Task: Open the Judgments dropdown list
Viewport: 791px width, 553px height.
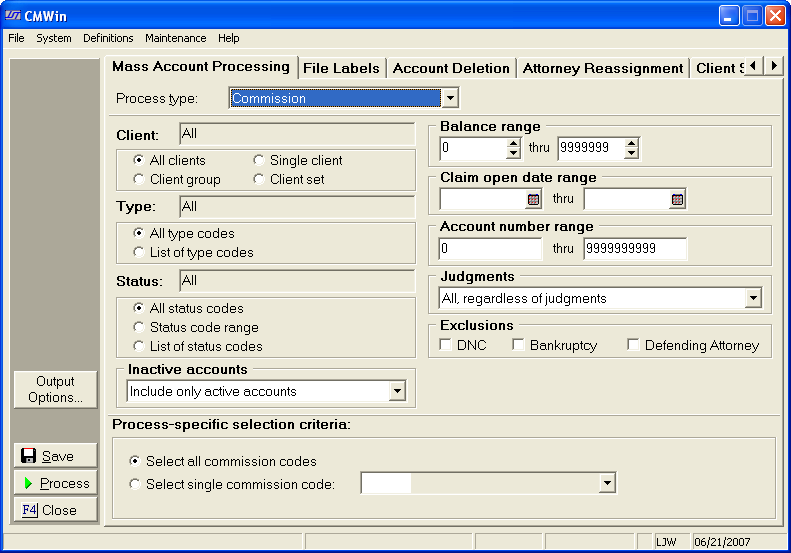Action: [x=752, y=298]
